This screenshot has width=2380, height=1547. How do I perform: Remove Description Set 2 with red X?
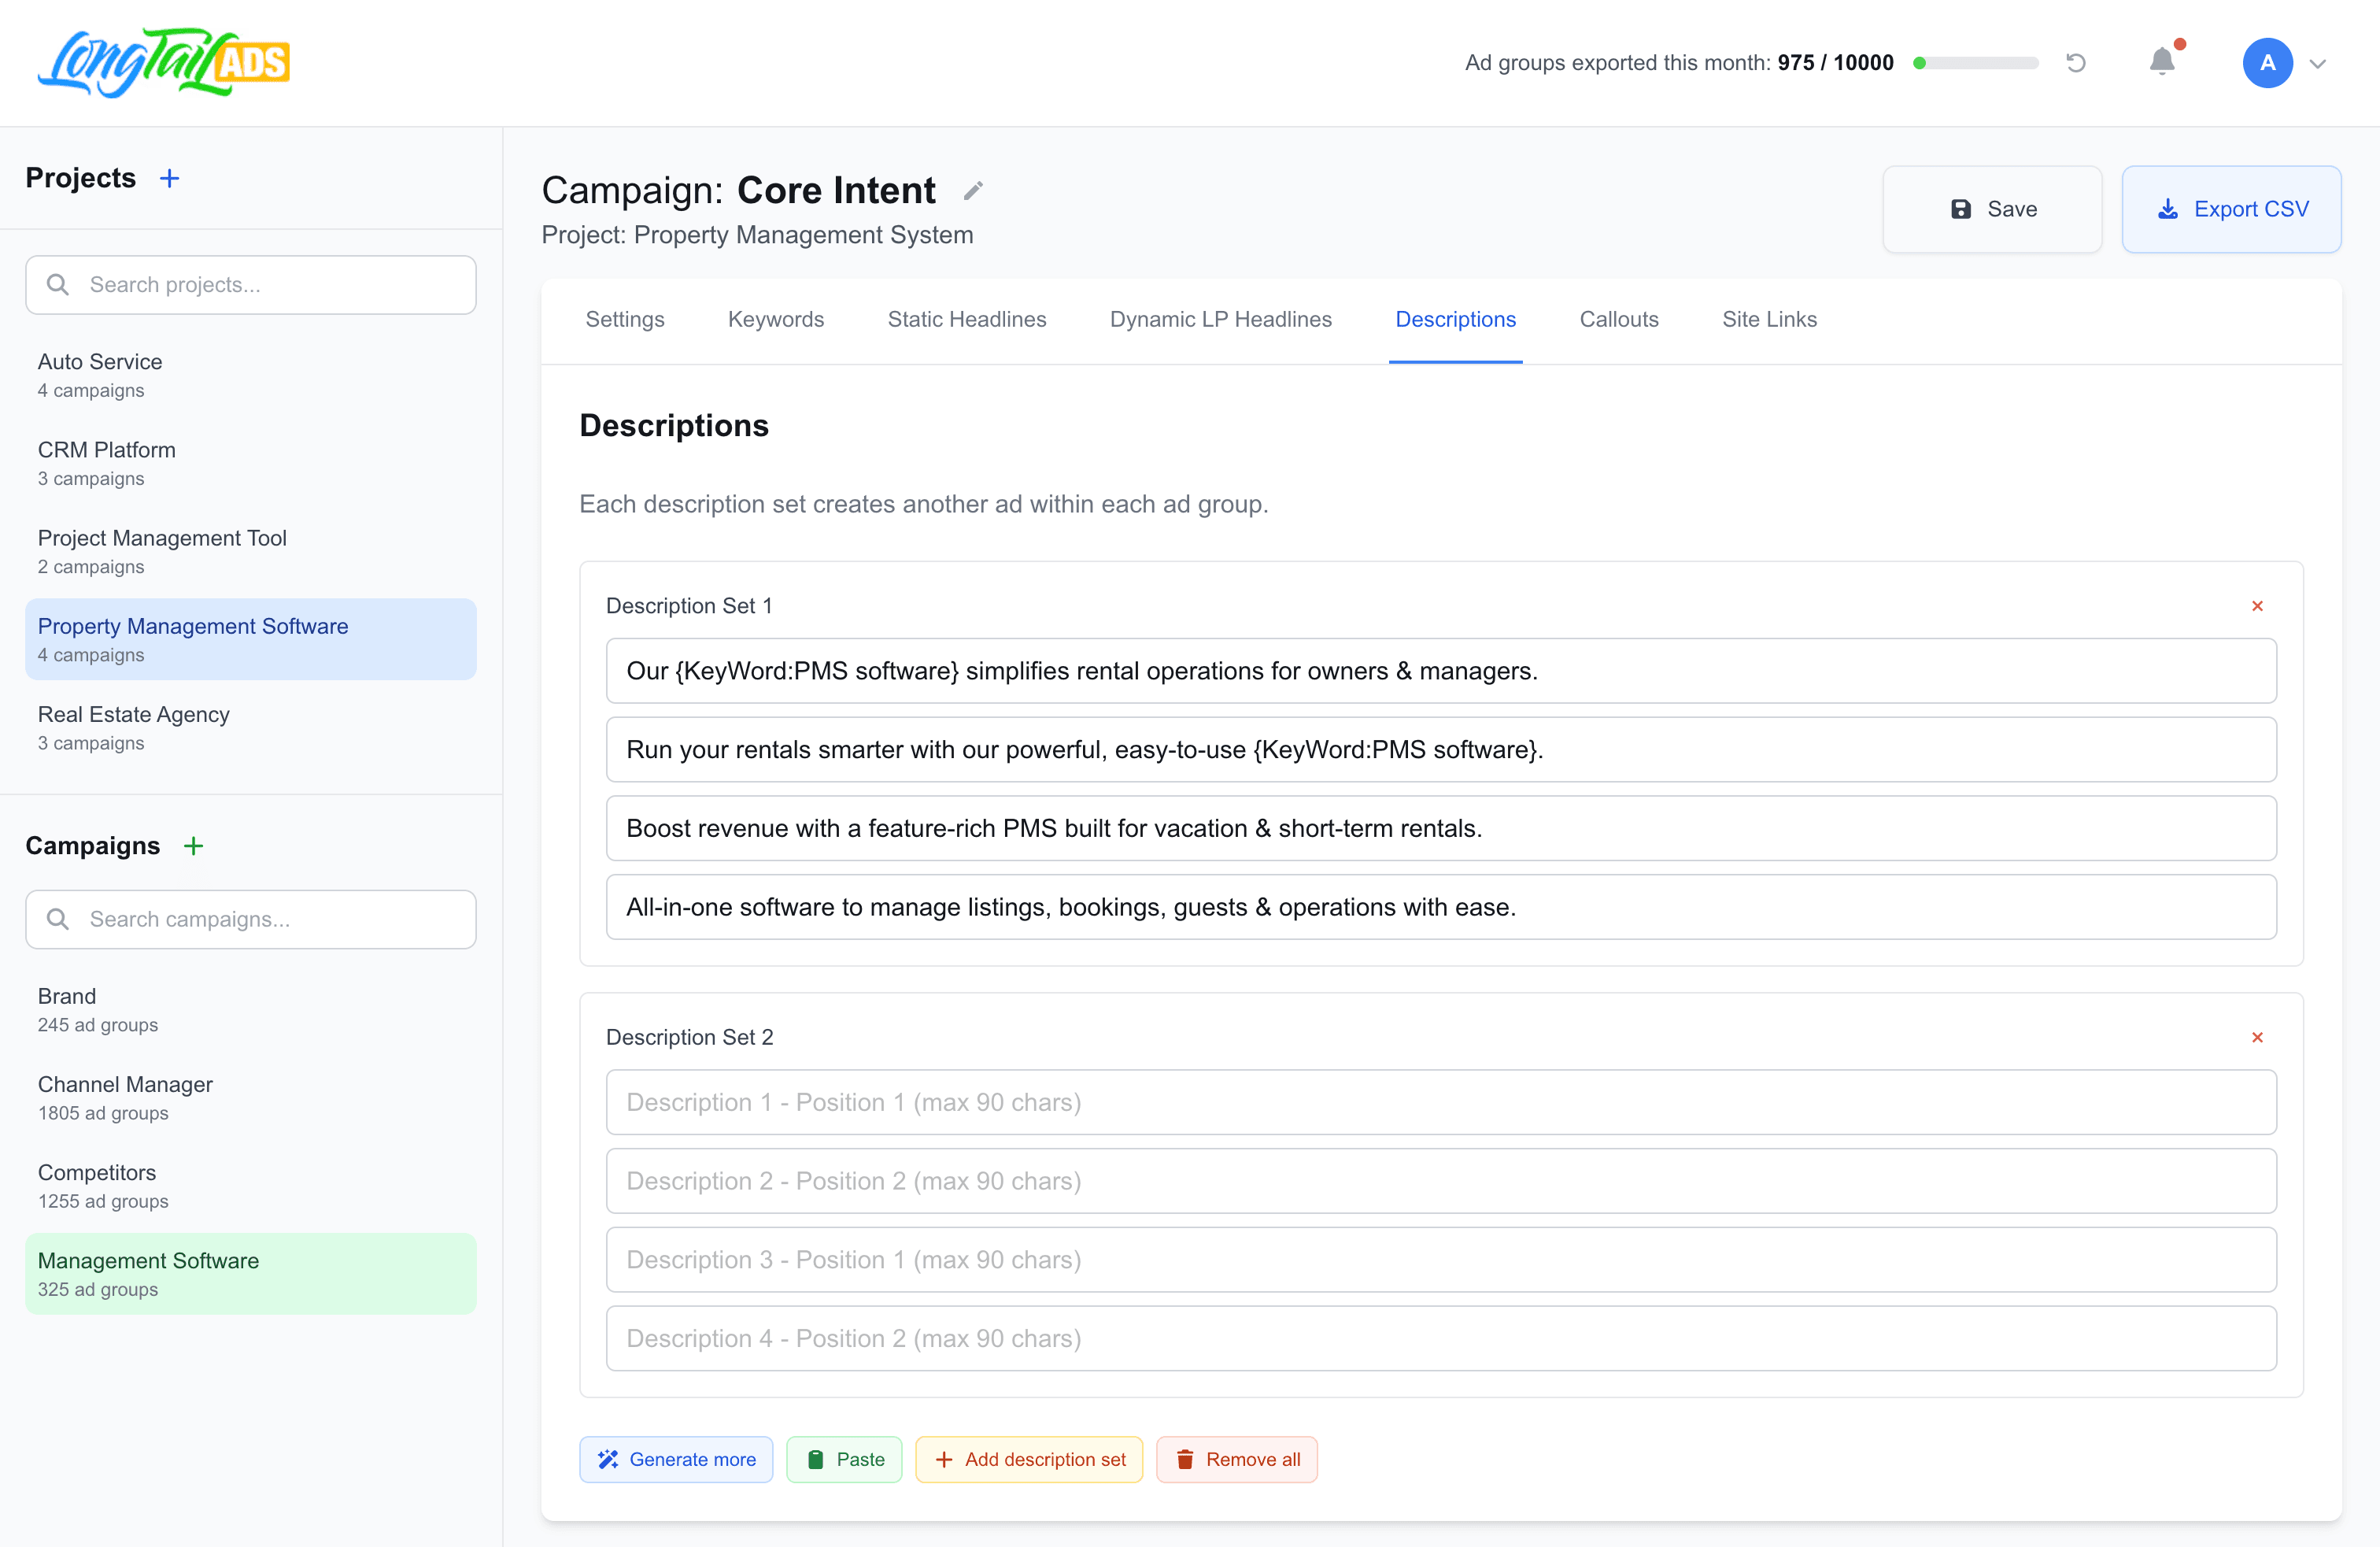pyautogui.click(x=2257, y=1037)
